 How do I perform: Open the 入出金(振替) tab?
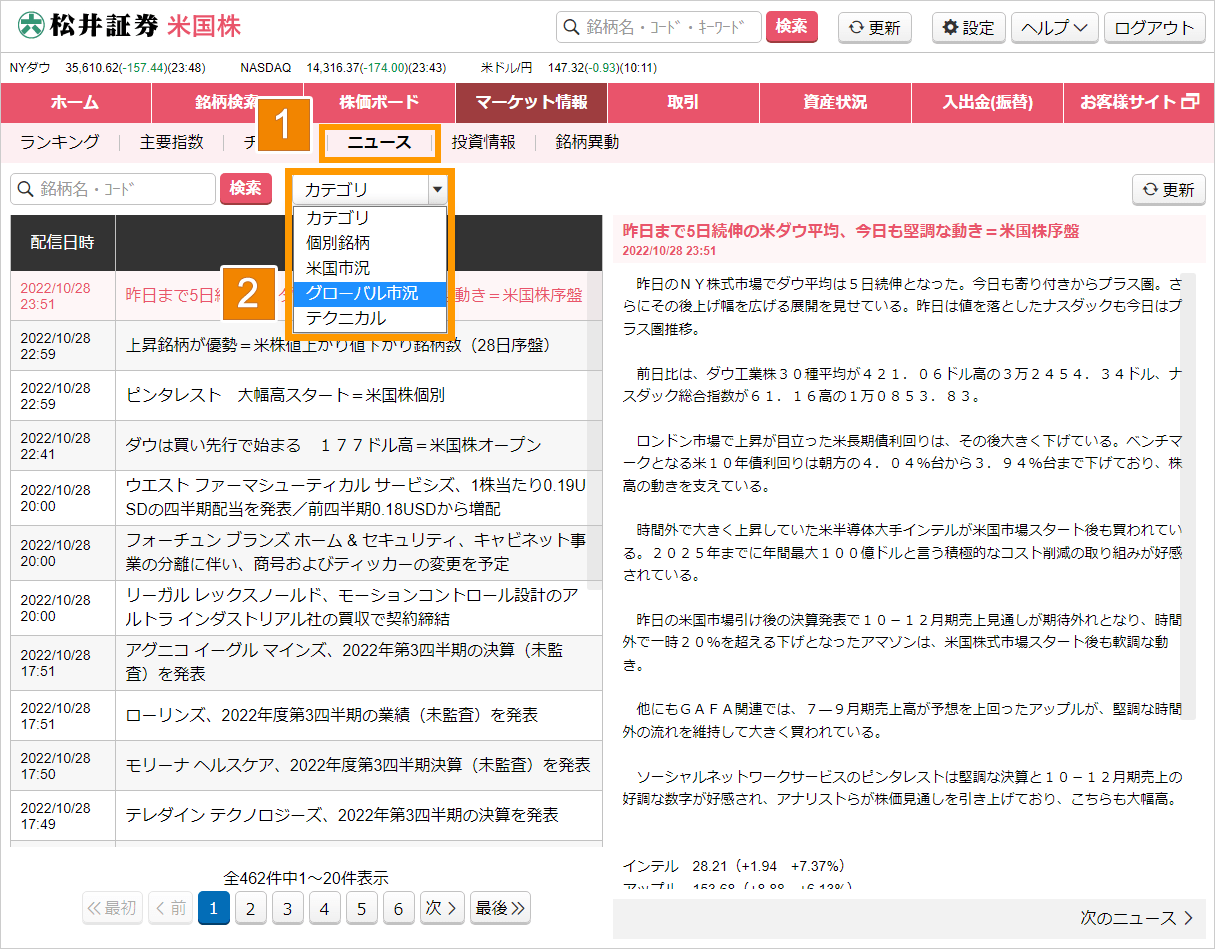(987, 103)
